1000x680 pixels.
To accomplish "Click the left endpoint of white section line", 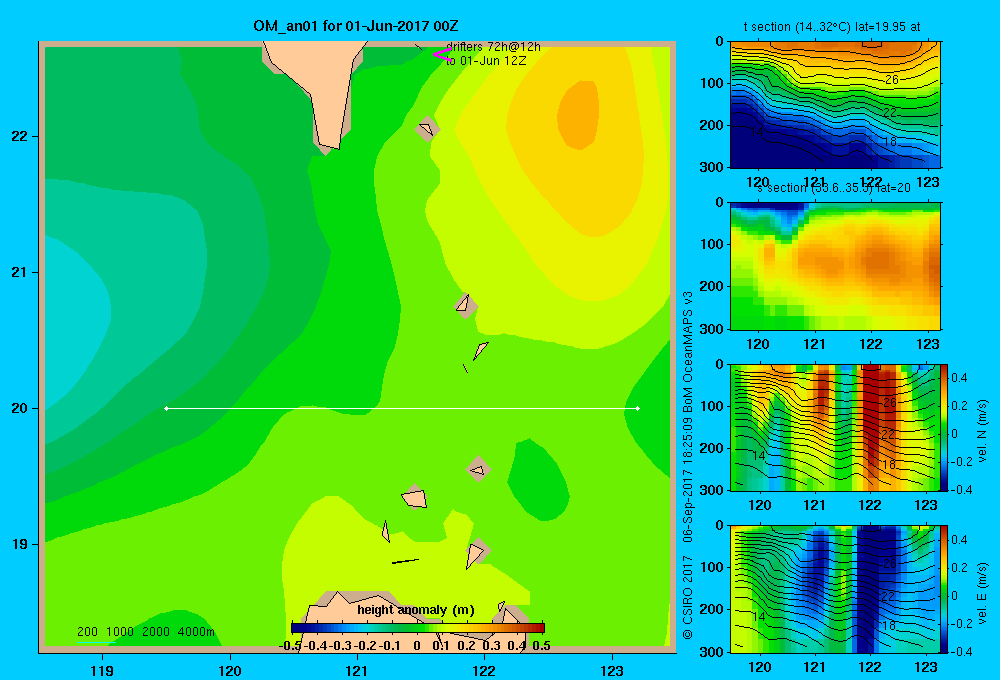I will [x=166, y=408].
